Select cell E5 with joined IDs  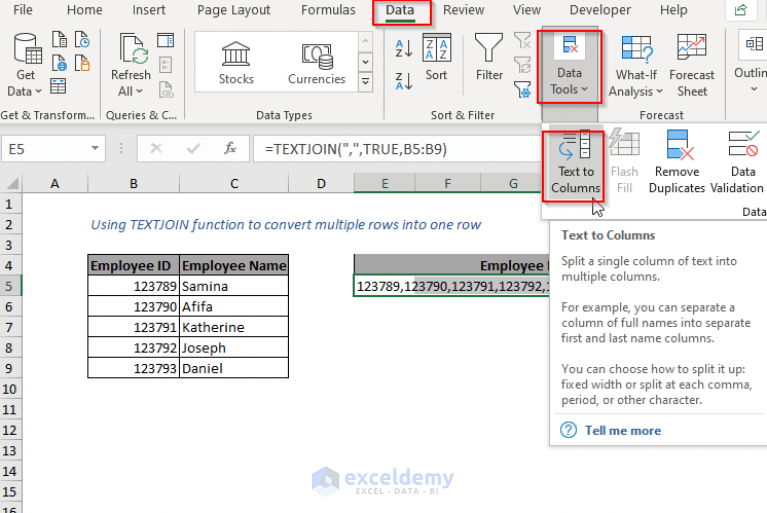pos(451,286)
